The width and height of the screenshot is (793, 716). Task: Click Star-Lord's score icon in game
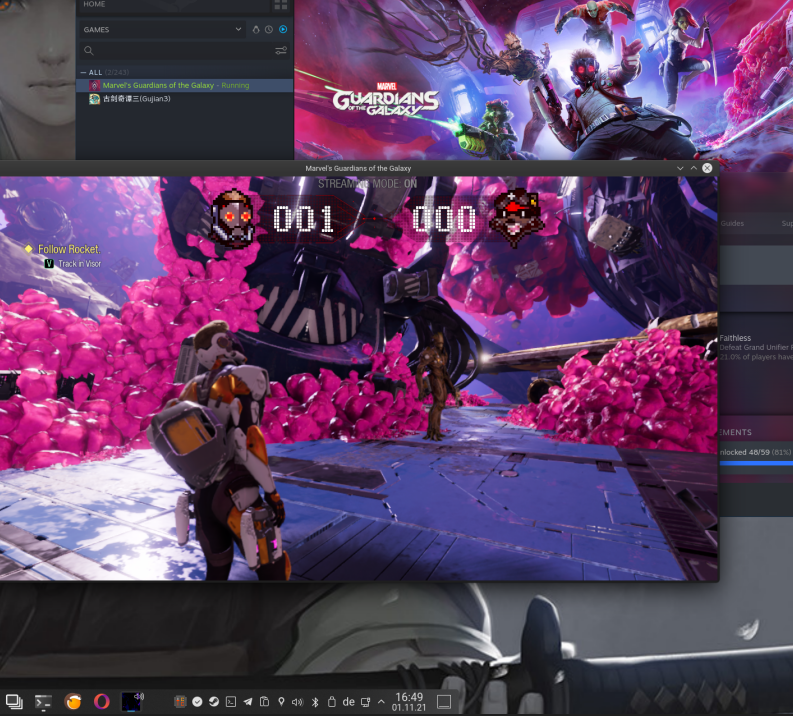(x=232, y=218)
